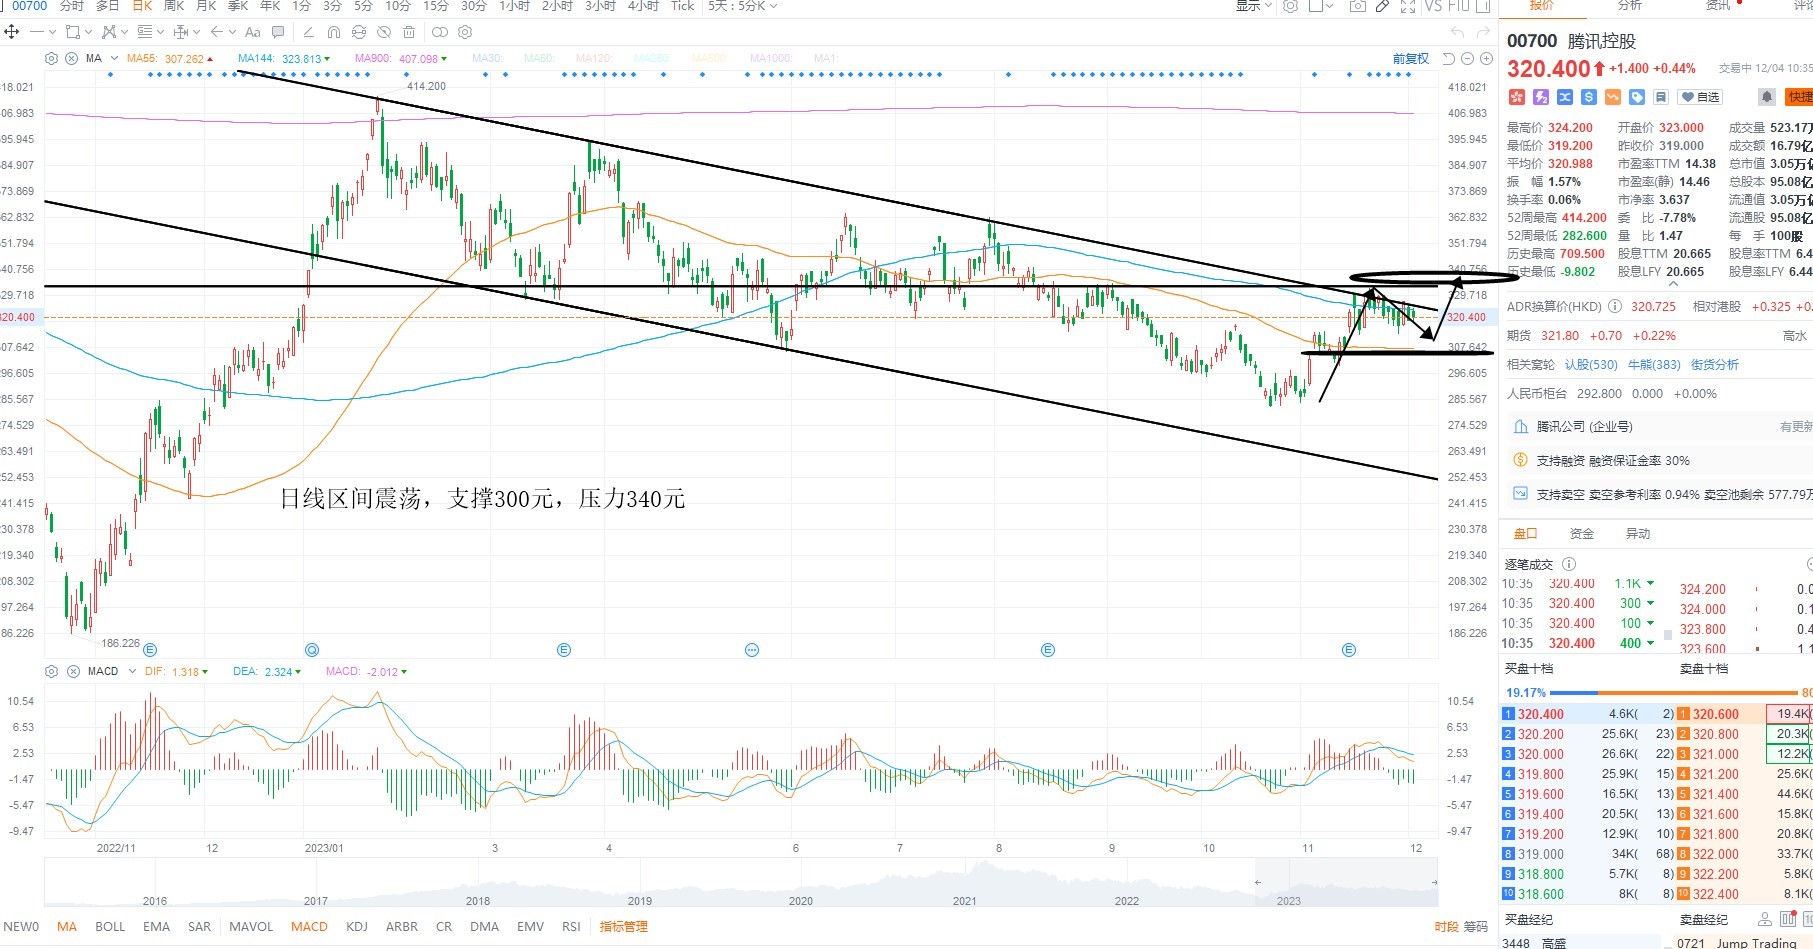
Task: Enable the hidden MA120 line
Action: 594,59
